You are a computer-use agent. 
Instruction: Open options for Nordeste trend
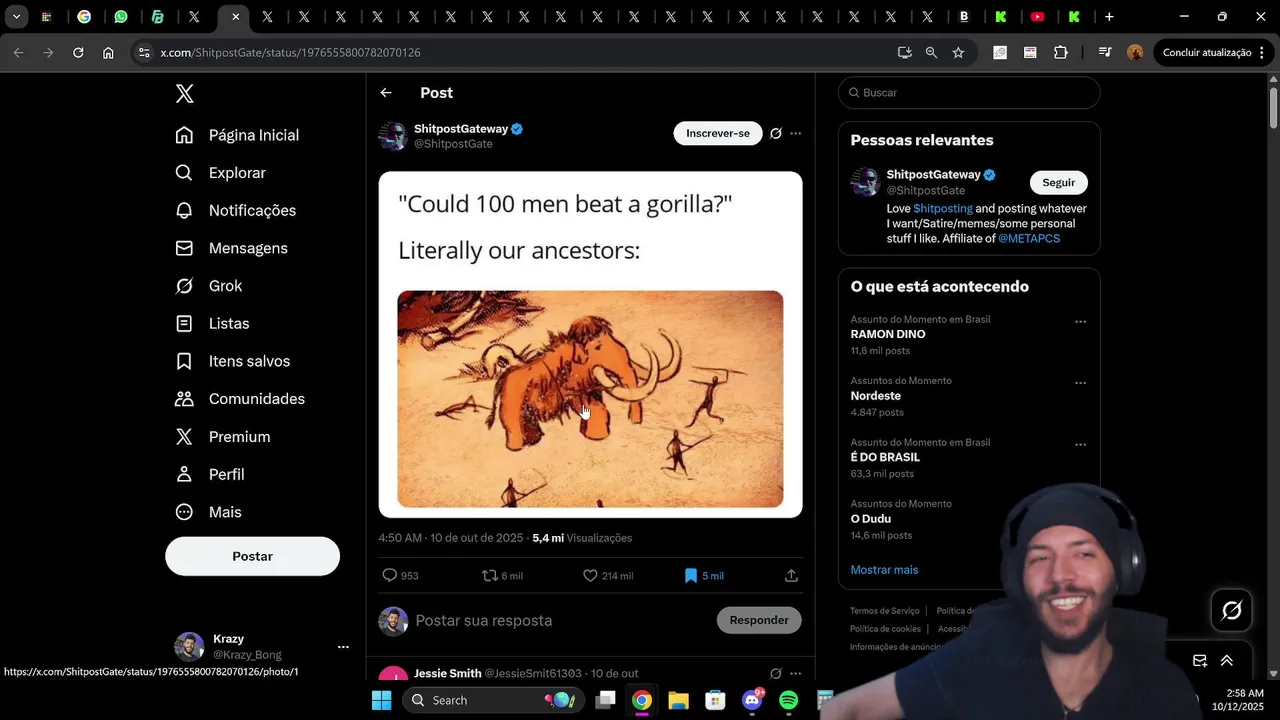(x=1080, y=383)
